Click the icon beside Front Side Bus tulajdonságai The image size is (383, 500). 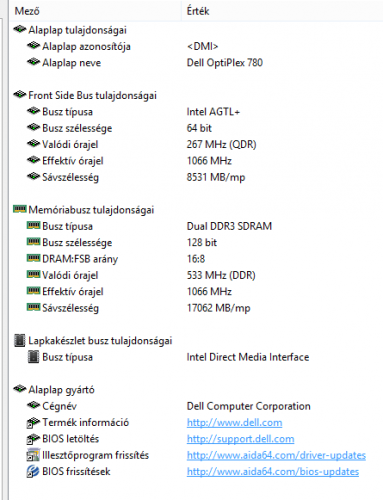(20, 95)
